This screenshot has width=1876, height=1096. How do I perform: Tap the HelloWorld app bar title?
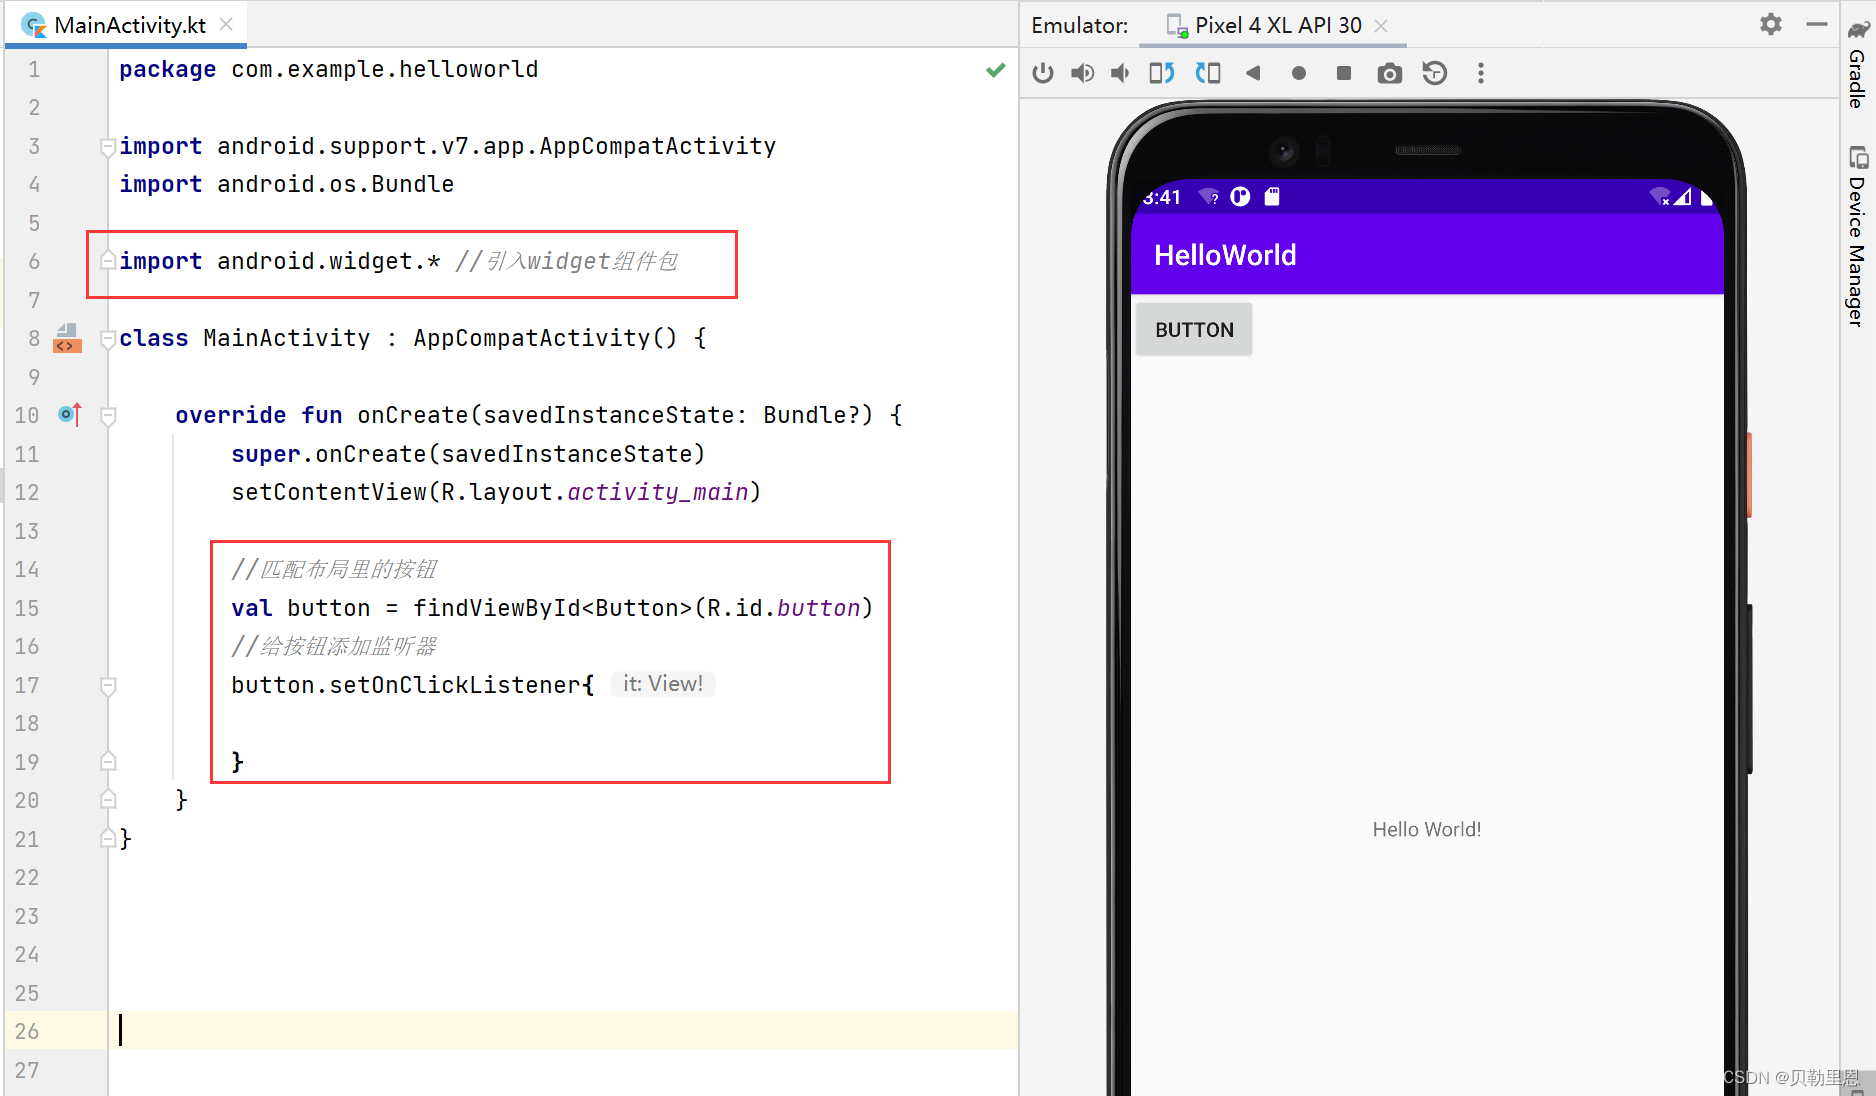click(x=1225, y=255)
